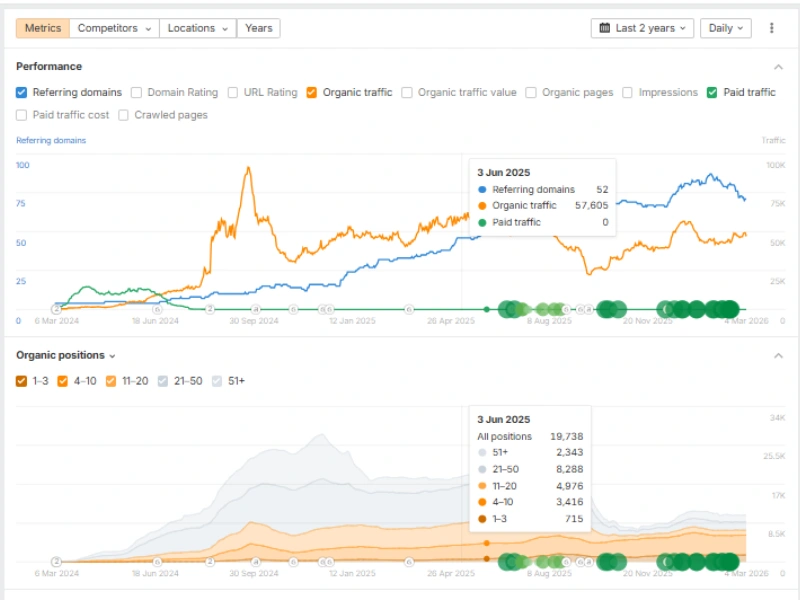Uncheck the Referring domains checkbox
The image size is (800, 600).
click(22, 92)
